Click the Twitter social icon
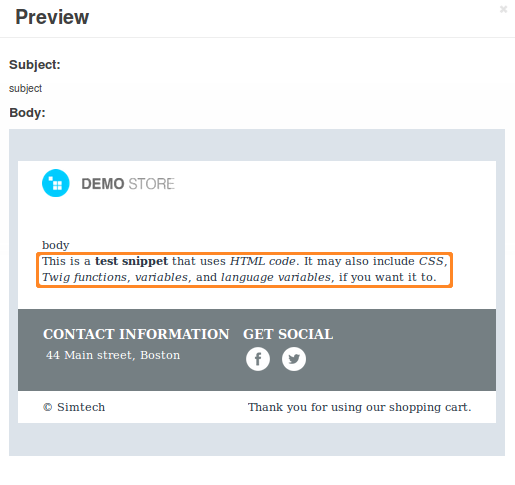 (294, 359)
